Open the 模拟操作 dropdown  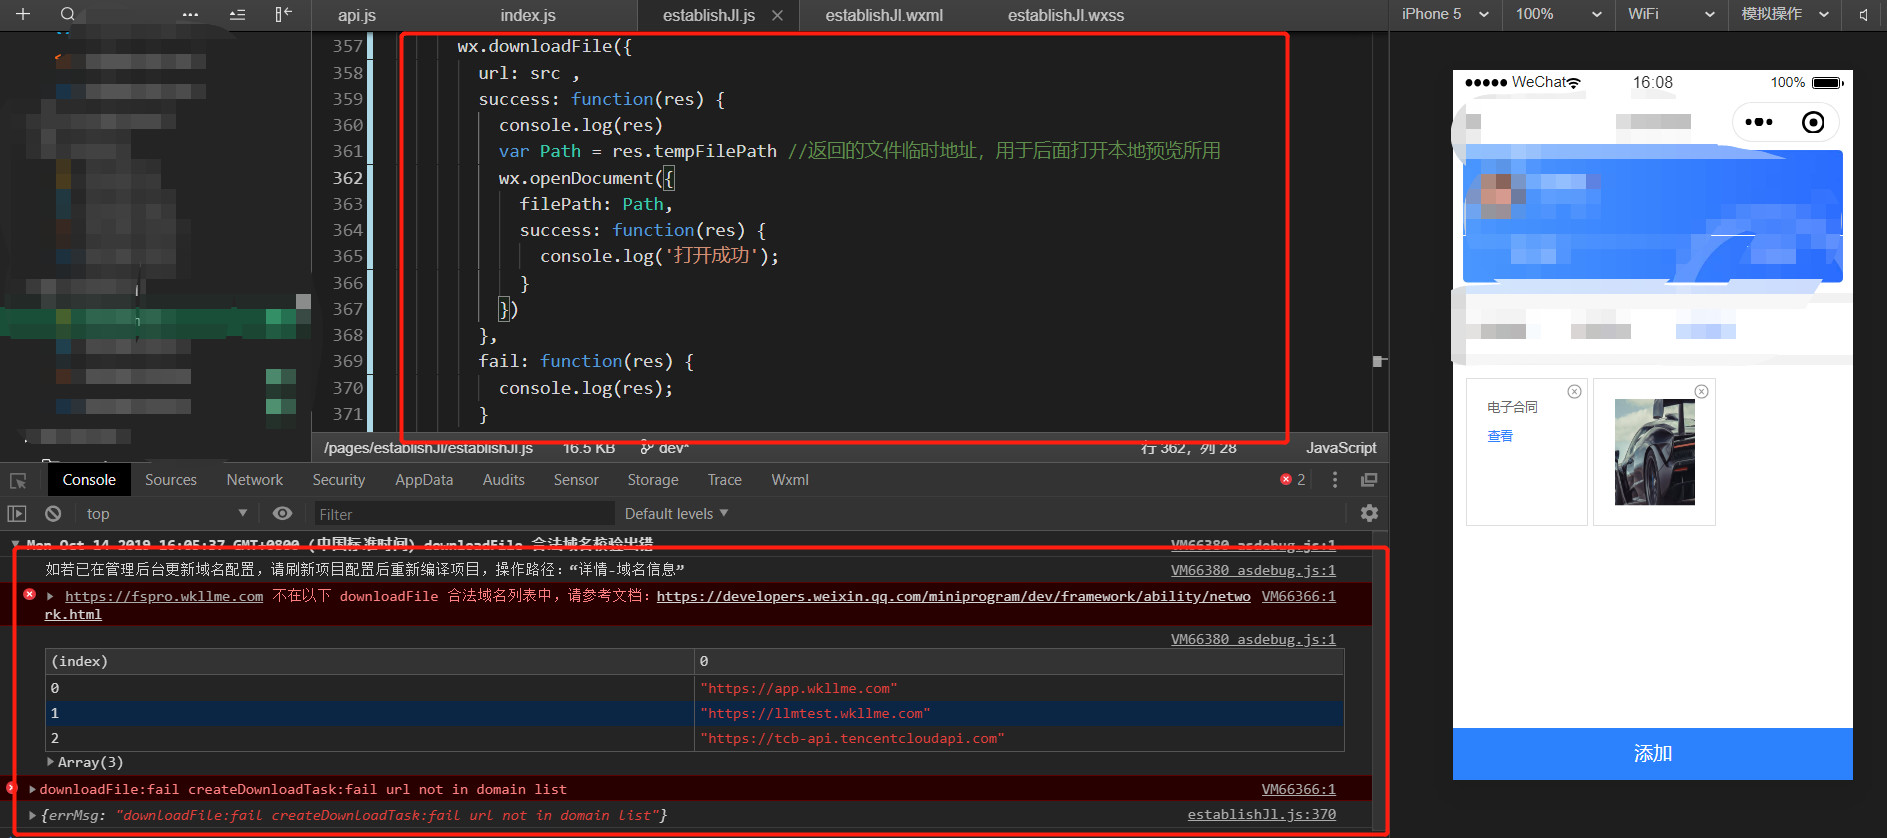(x=1785, y=14)
